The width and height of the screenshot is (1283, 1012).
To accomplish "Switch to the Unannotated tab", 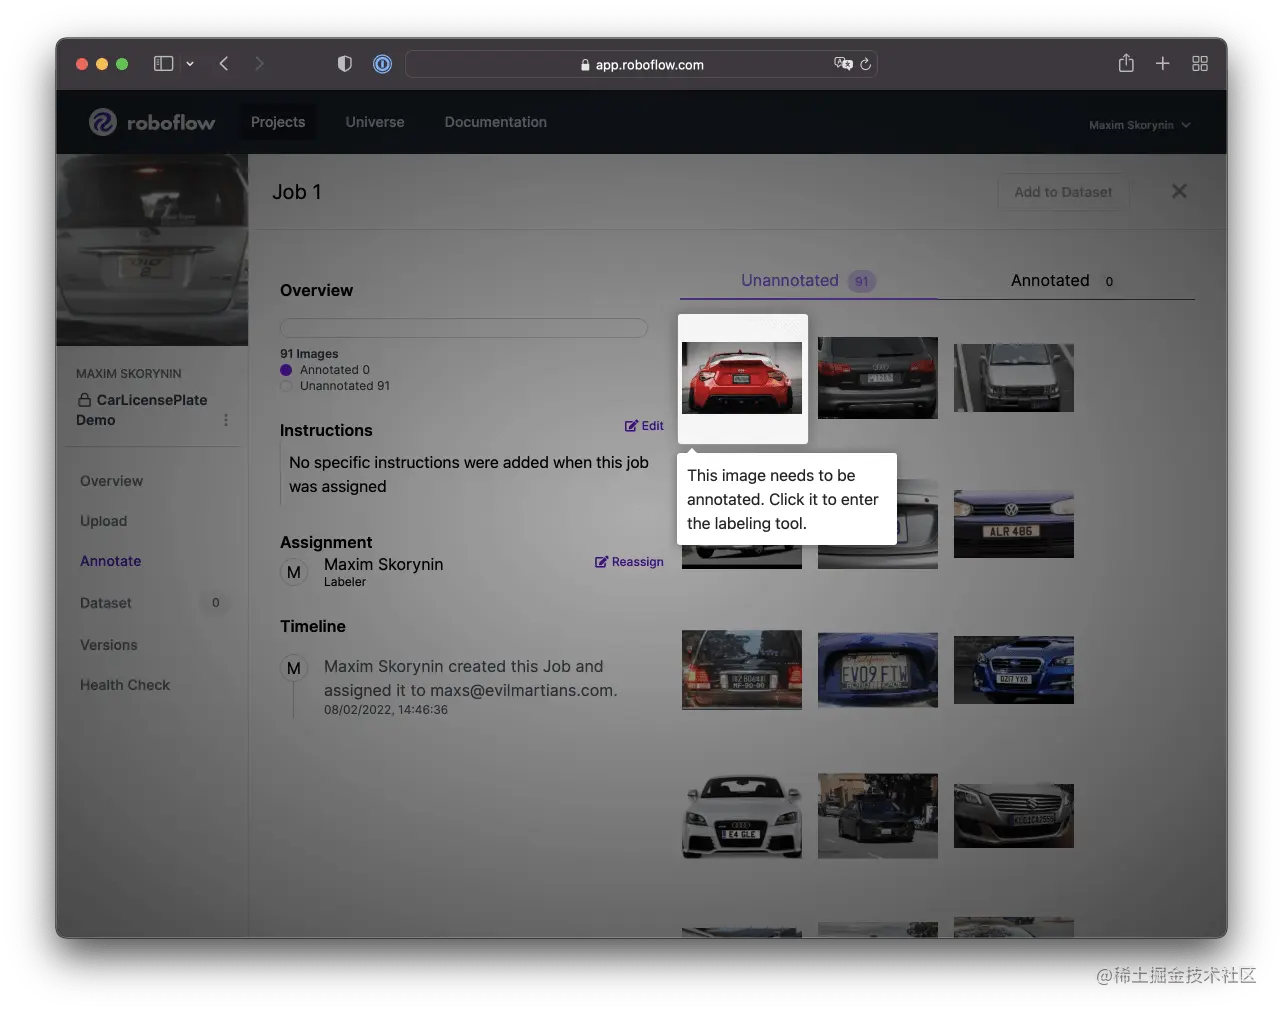I will tap(790, 280).
